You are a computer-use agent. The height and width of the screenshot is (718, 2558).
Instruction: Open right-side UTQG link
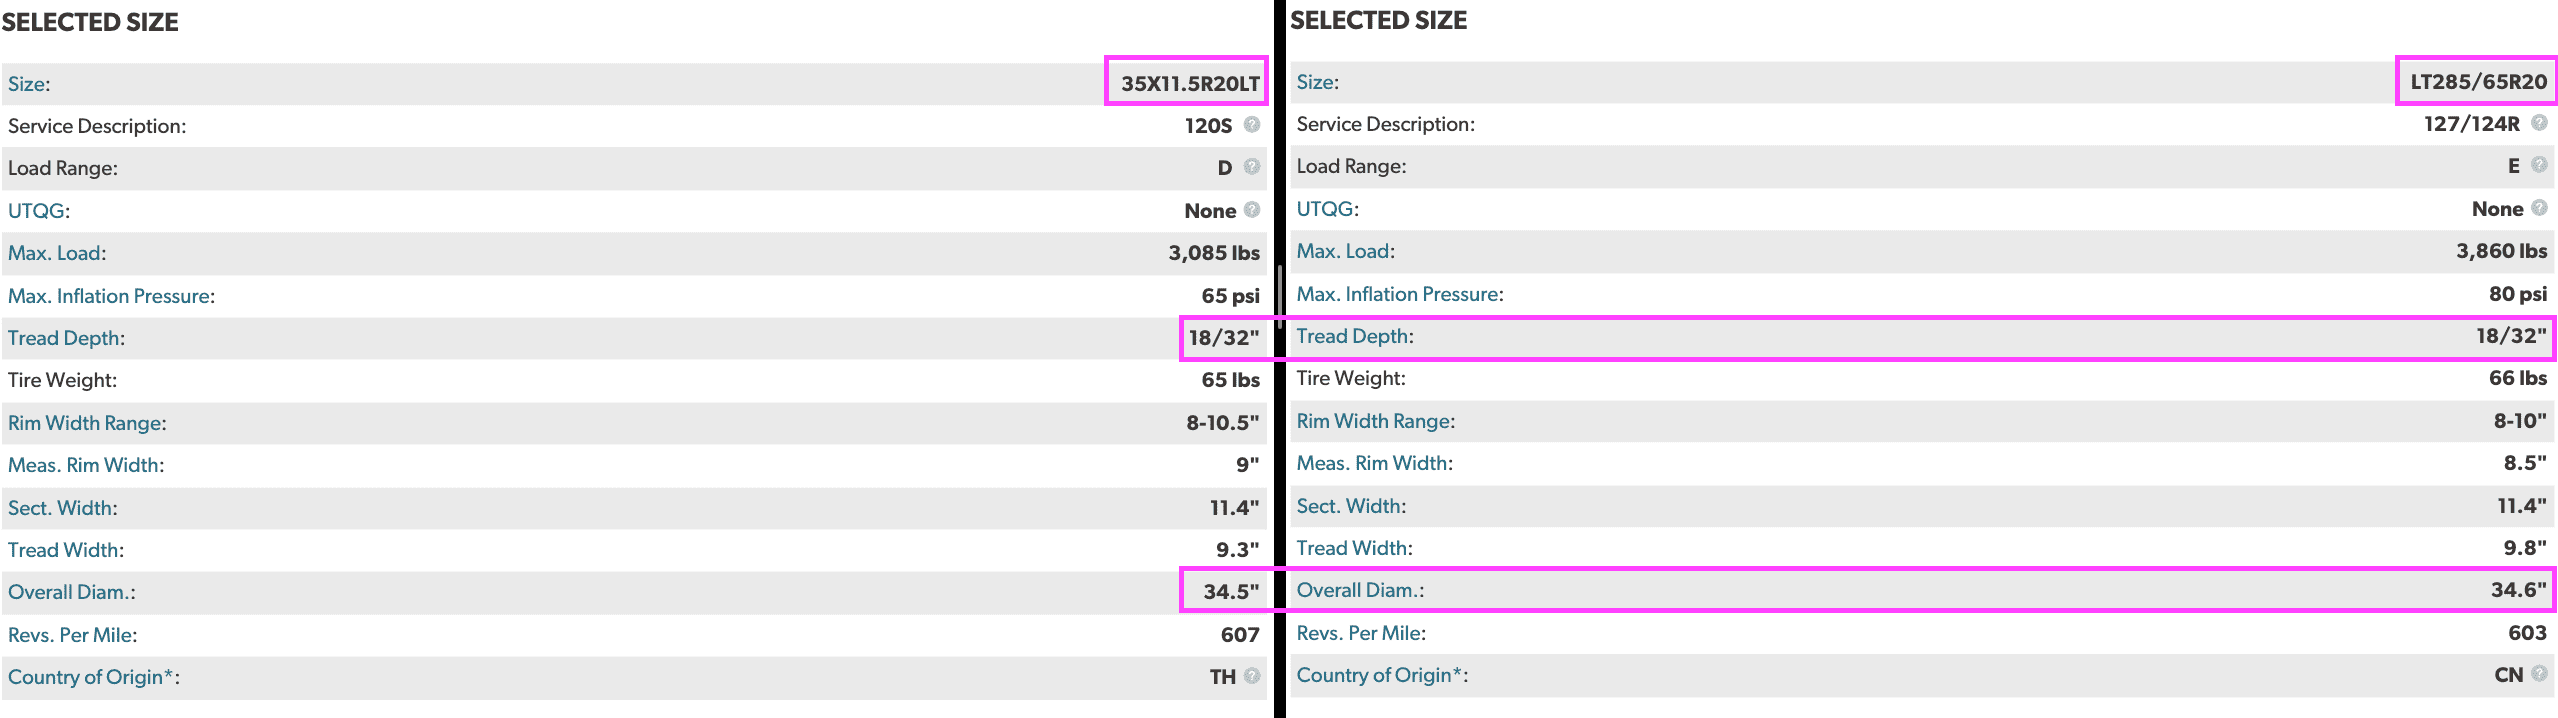pos(1326,209)
